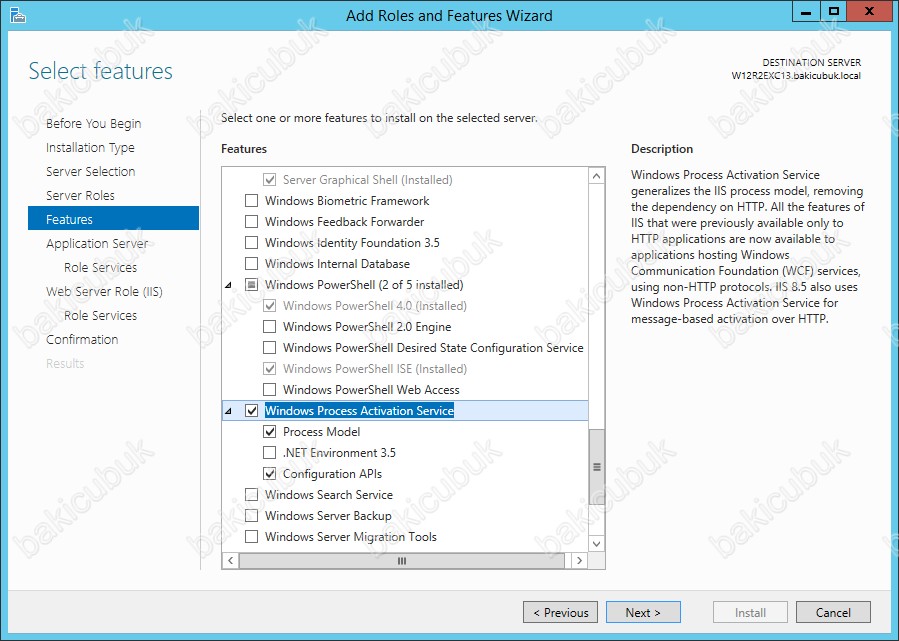
Task: Select Windows PowerShell (2 of 5 installed) label
Action: point(364,285)
